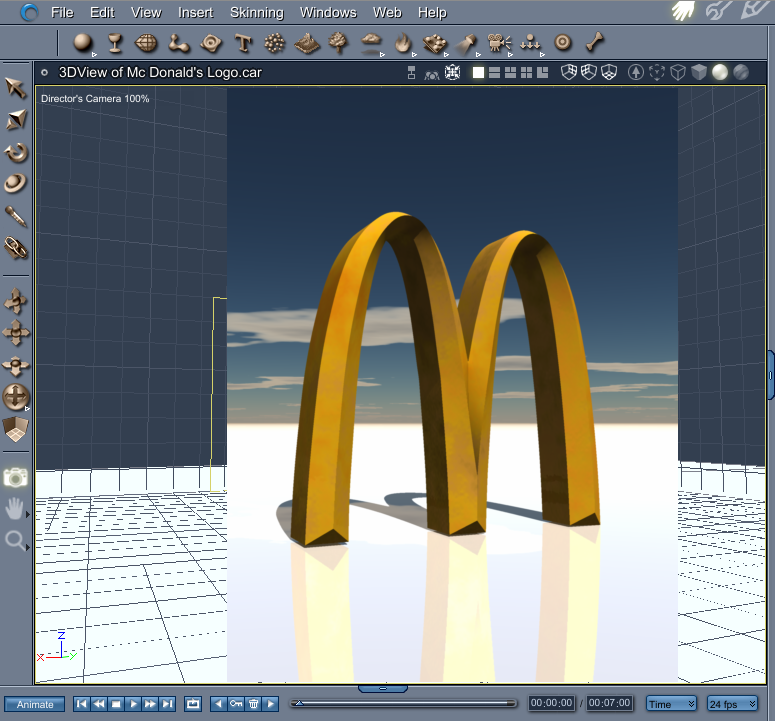Open the Windows menu
The image size is (775, 721).
(x=328, y=12)
